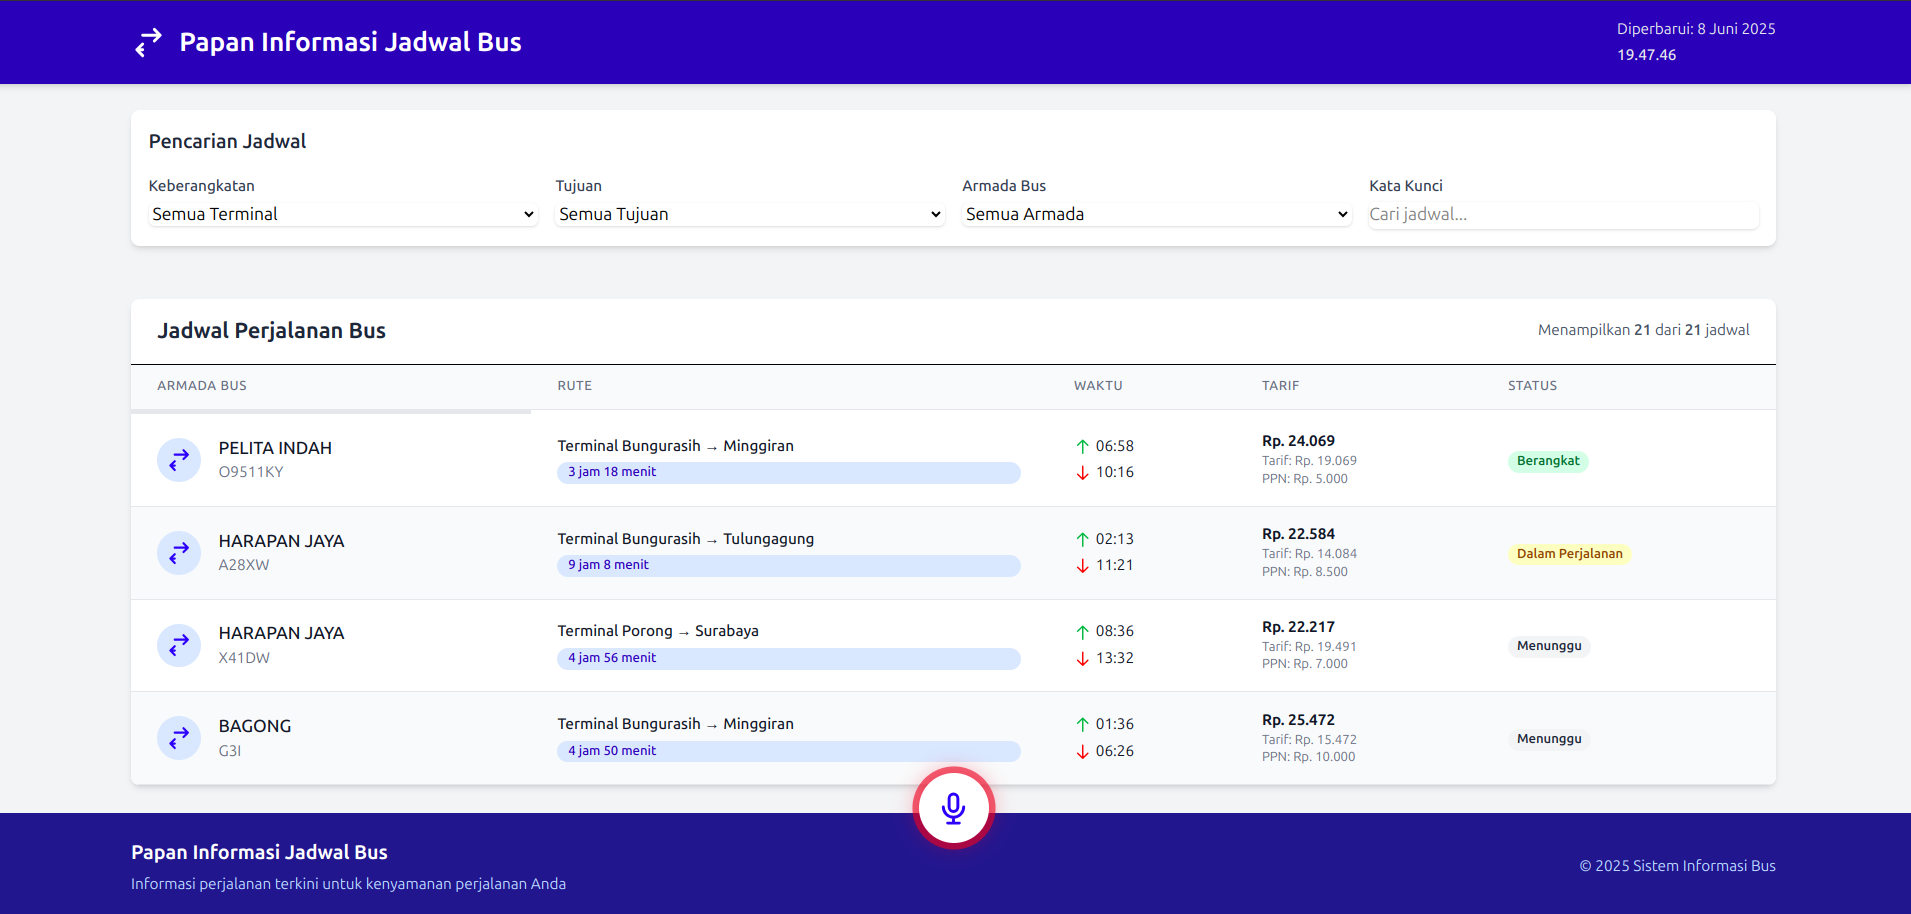Click the HARAPAN JAYA X41DW bus icon
This screenshot has height=914, width=1911.
[x=179, y=645]
